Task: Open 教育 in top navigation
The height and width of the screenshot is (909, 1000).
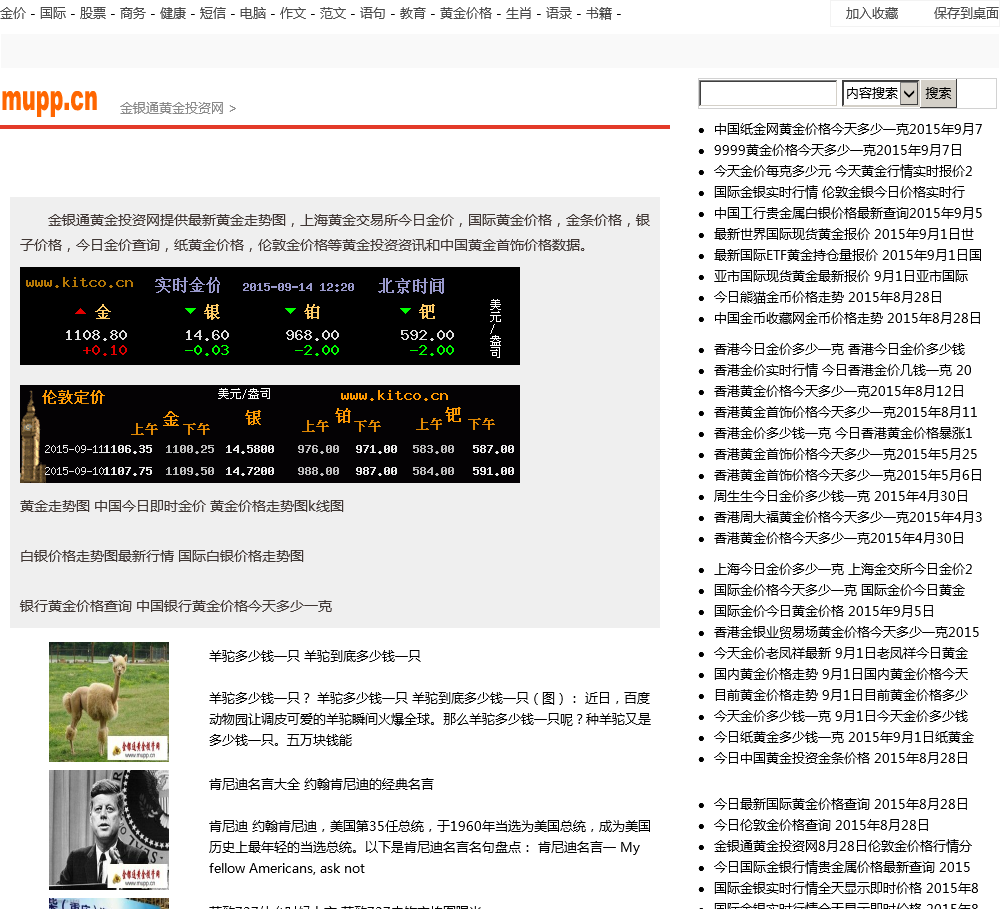Action: pos(413,13)
